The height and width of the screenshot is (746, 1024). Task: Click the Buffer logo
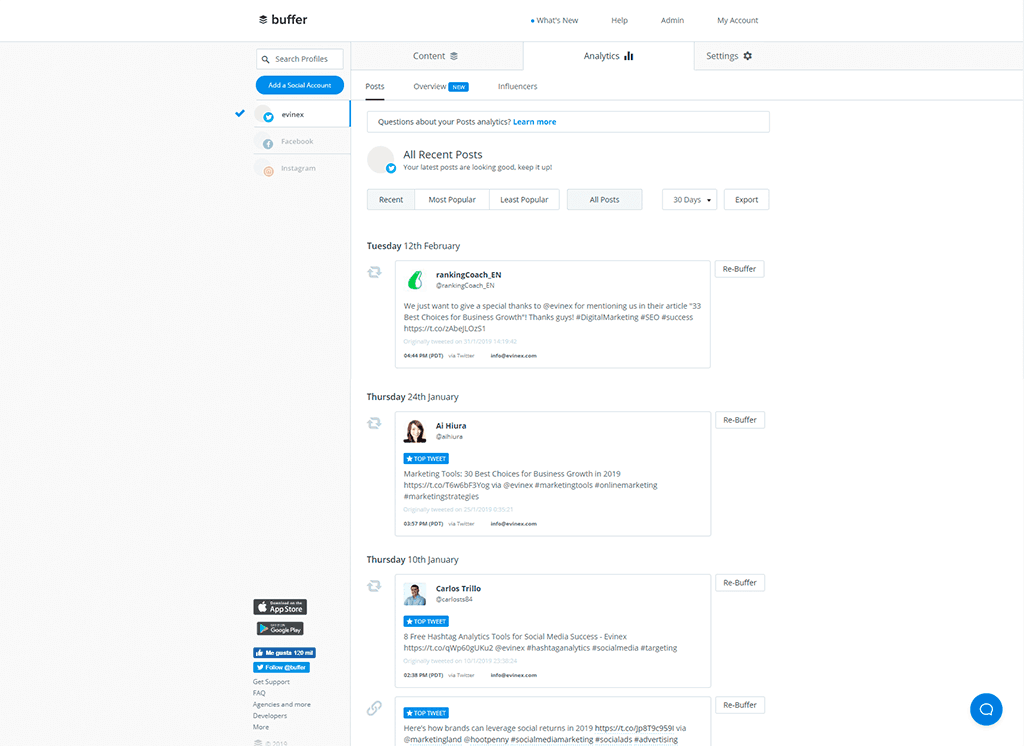click(x=283, y=20)
